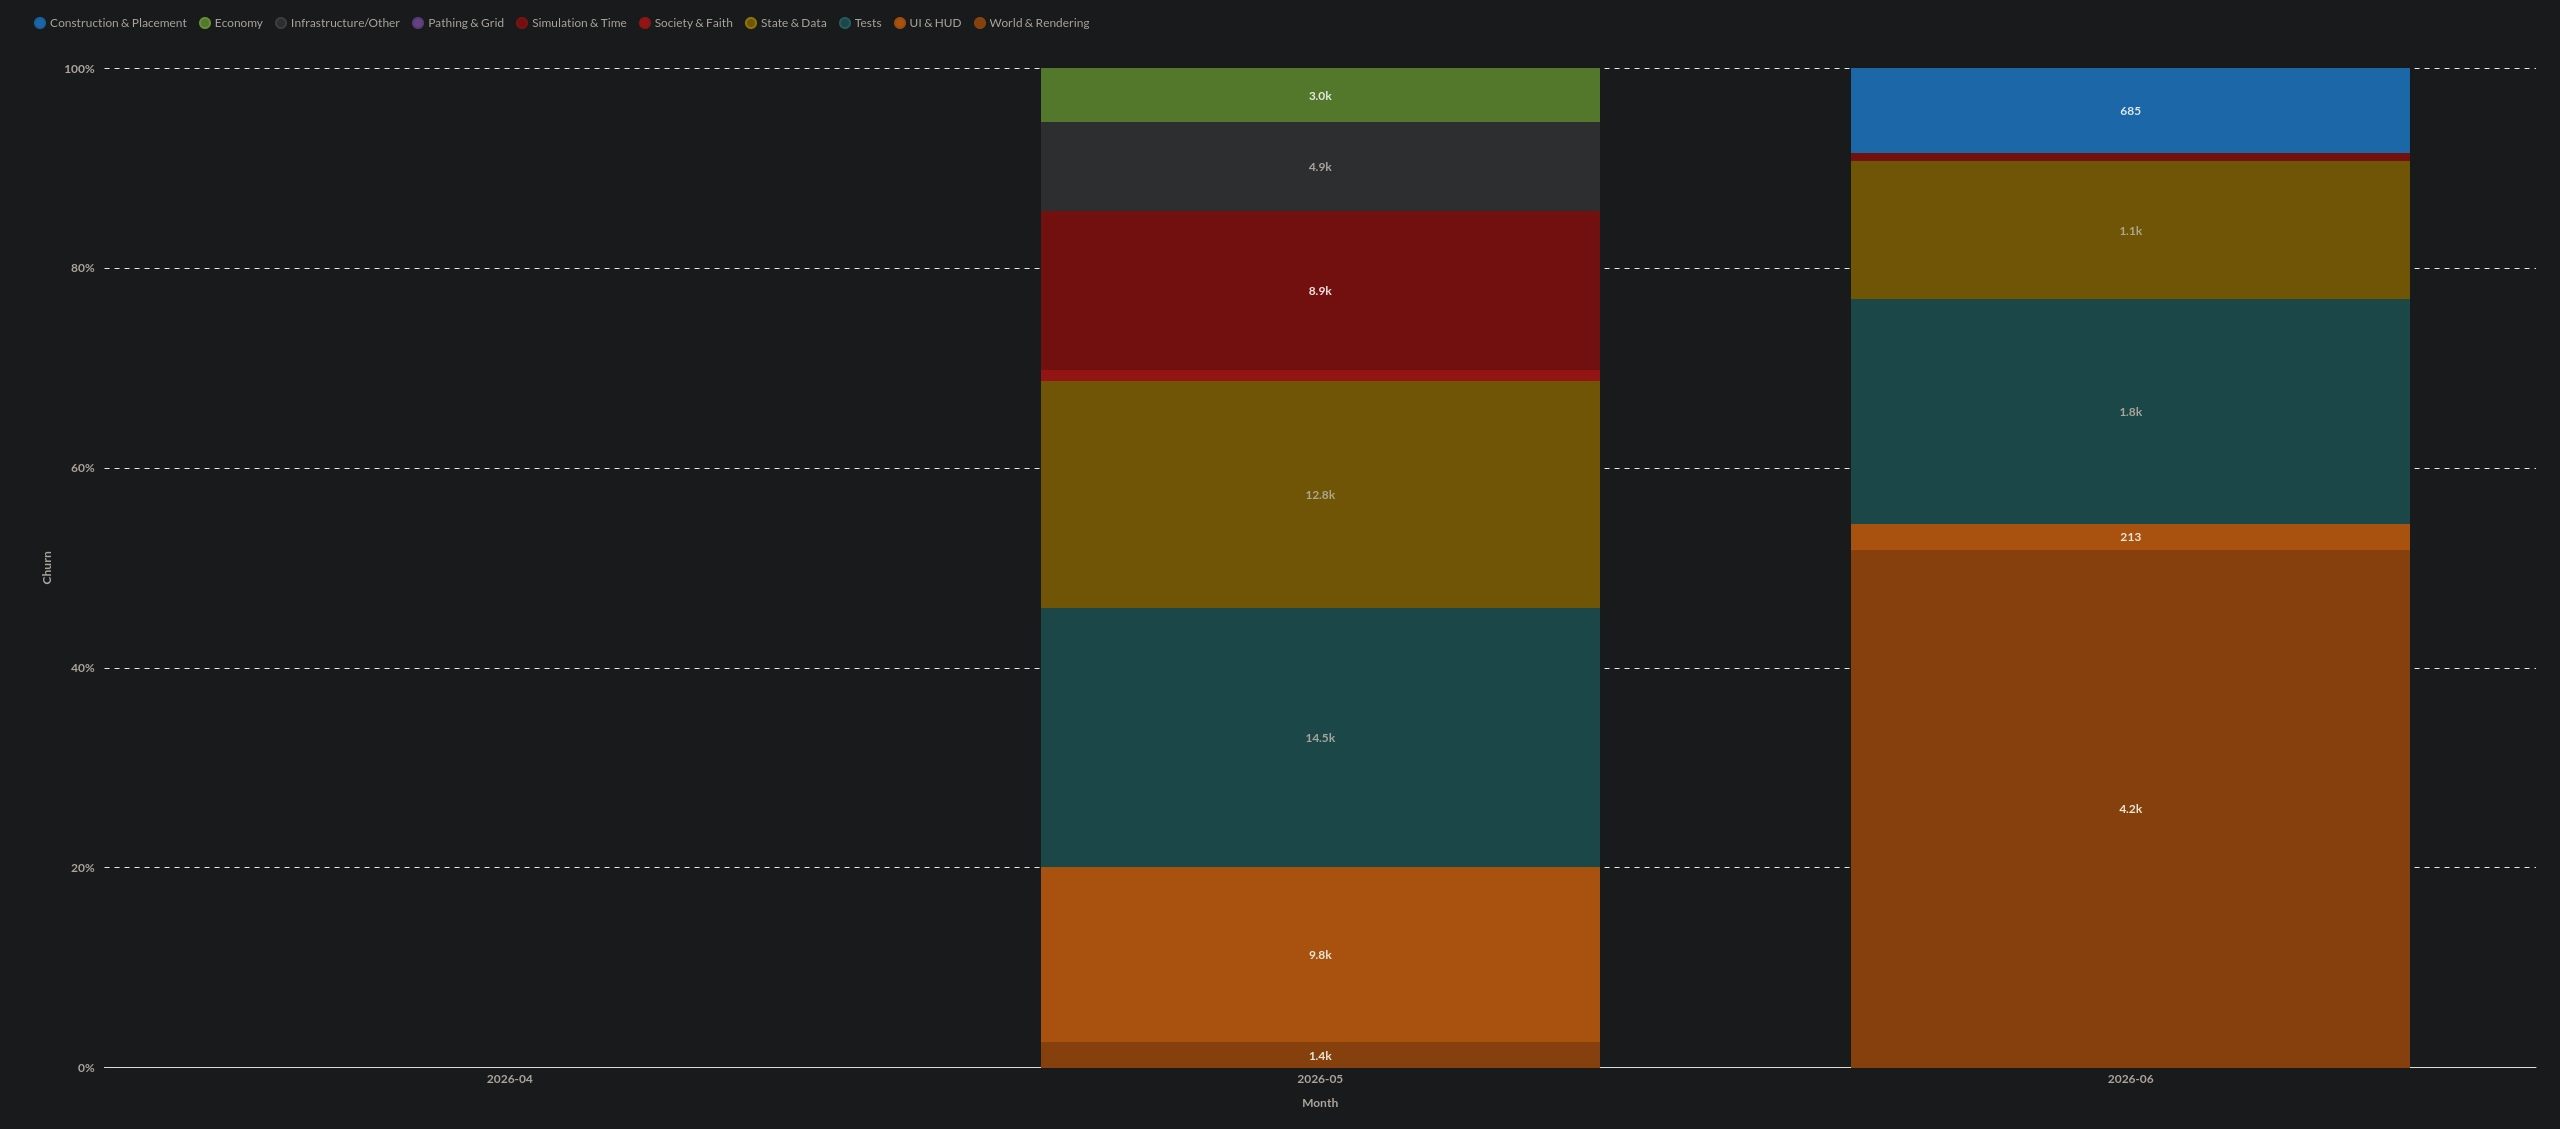This screenshot has height=1129, width=2560.
Task: Click the 60% y-axis tick label
Action: [82, 468]
